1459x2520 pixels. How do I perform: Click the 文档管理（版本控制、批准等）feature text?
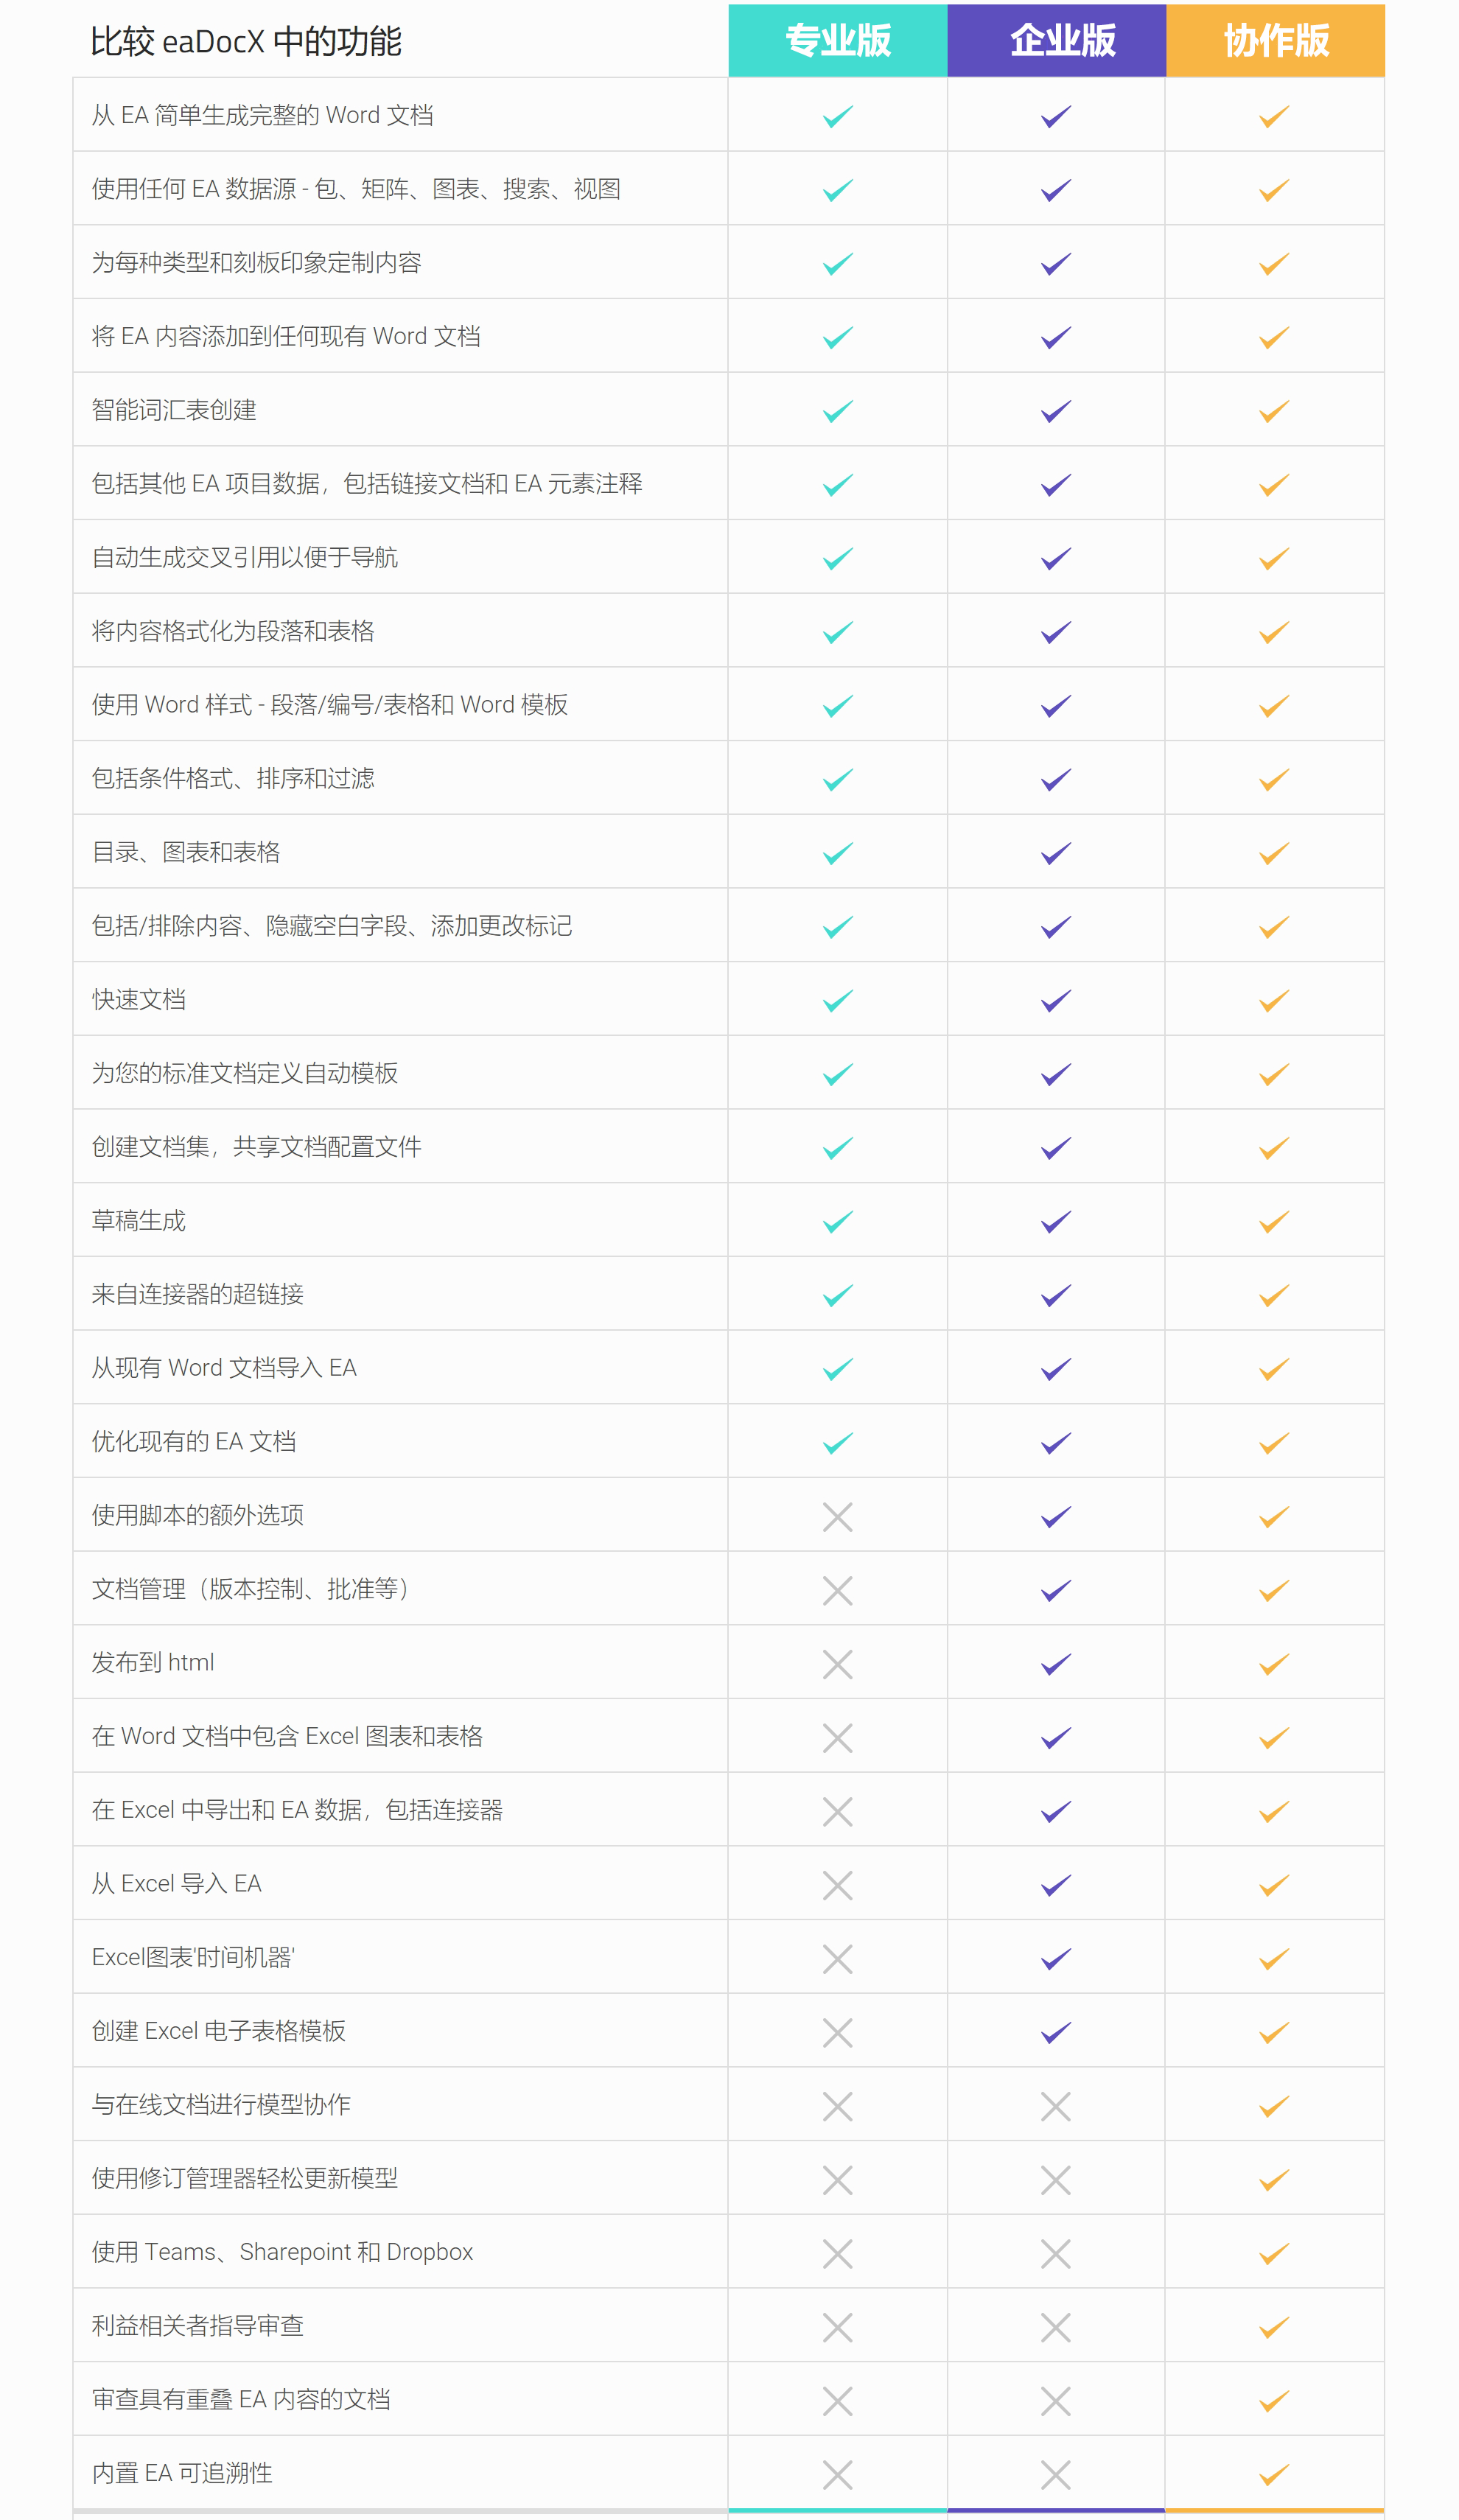point(250,1589)
